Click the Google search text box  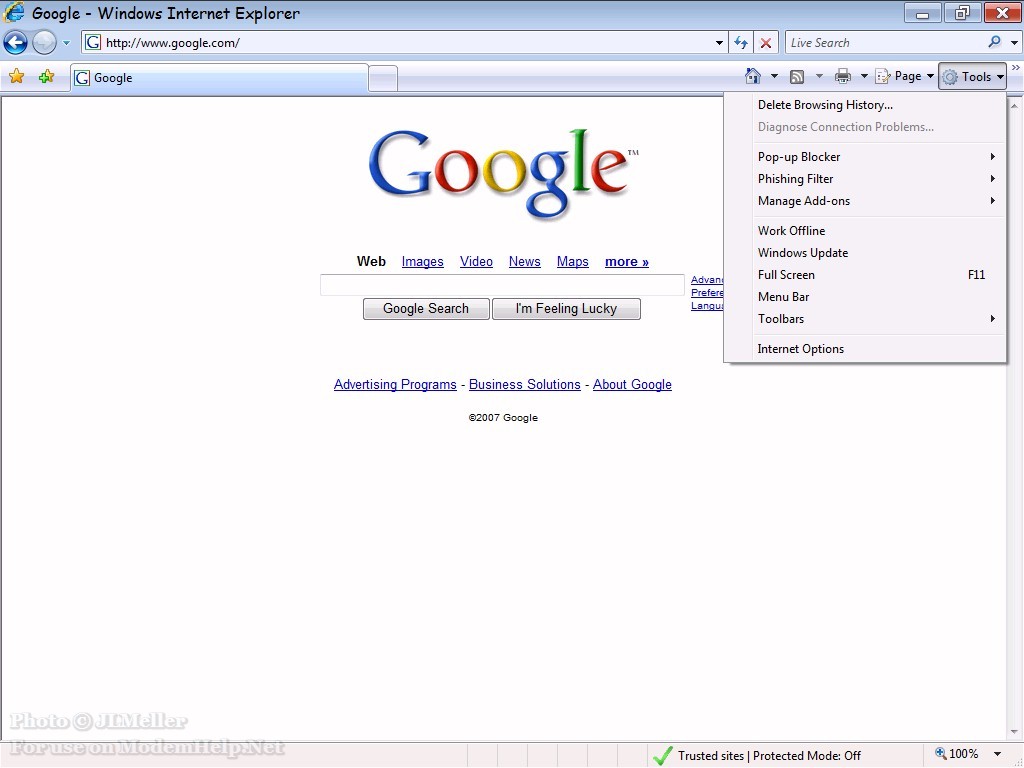coord(502,285)
